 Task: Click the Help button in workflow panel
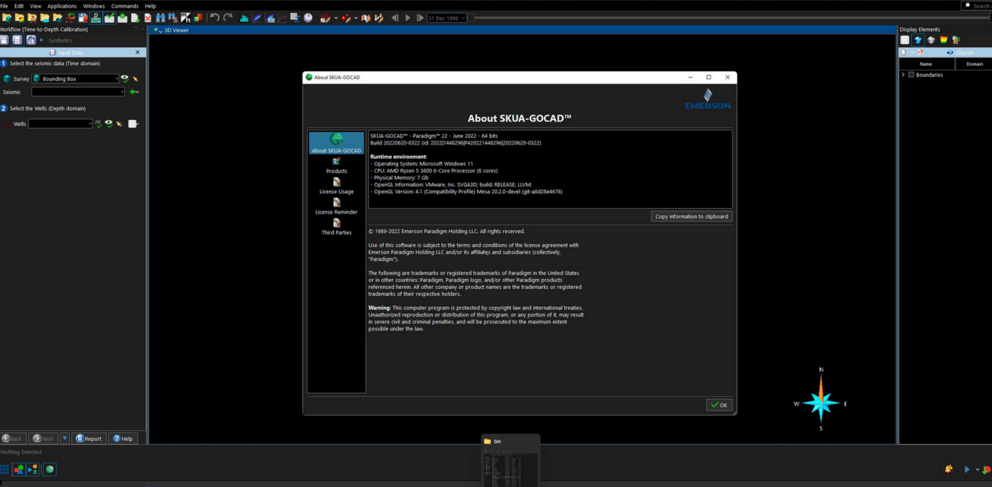(123, 438)
